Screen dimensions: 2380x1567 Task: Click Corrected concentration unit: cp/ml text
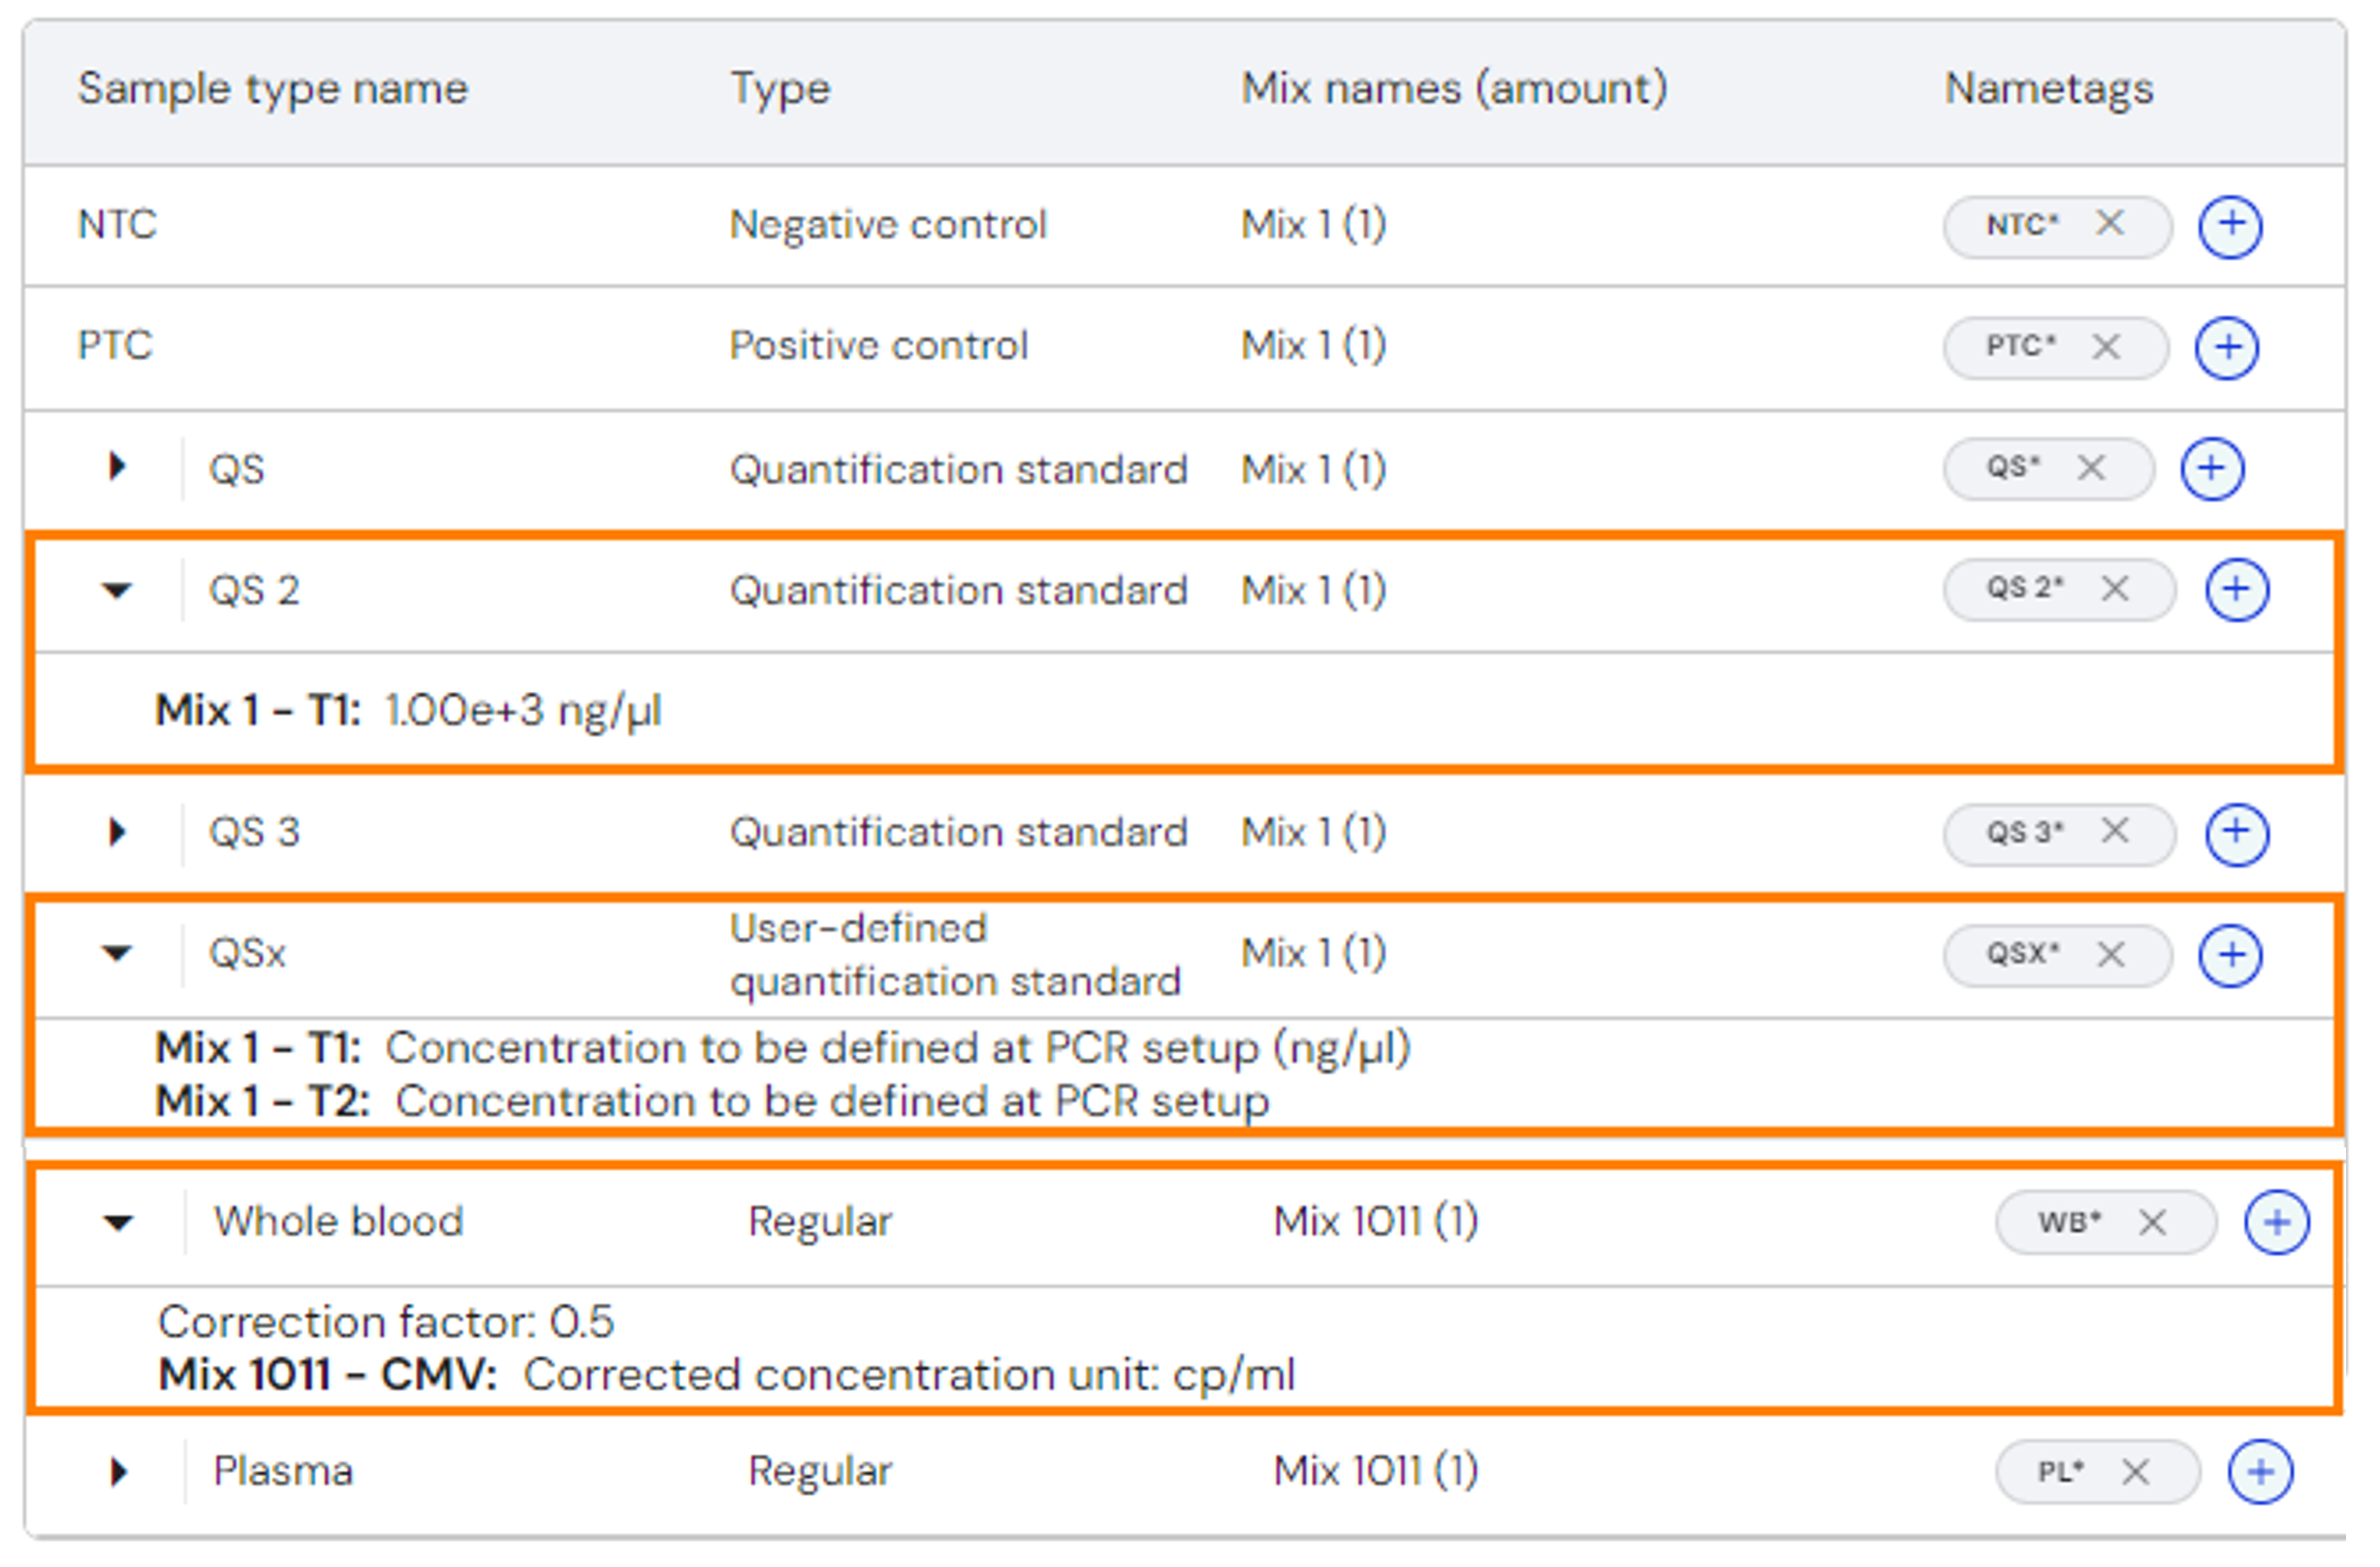909,1375
